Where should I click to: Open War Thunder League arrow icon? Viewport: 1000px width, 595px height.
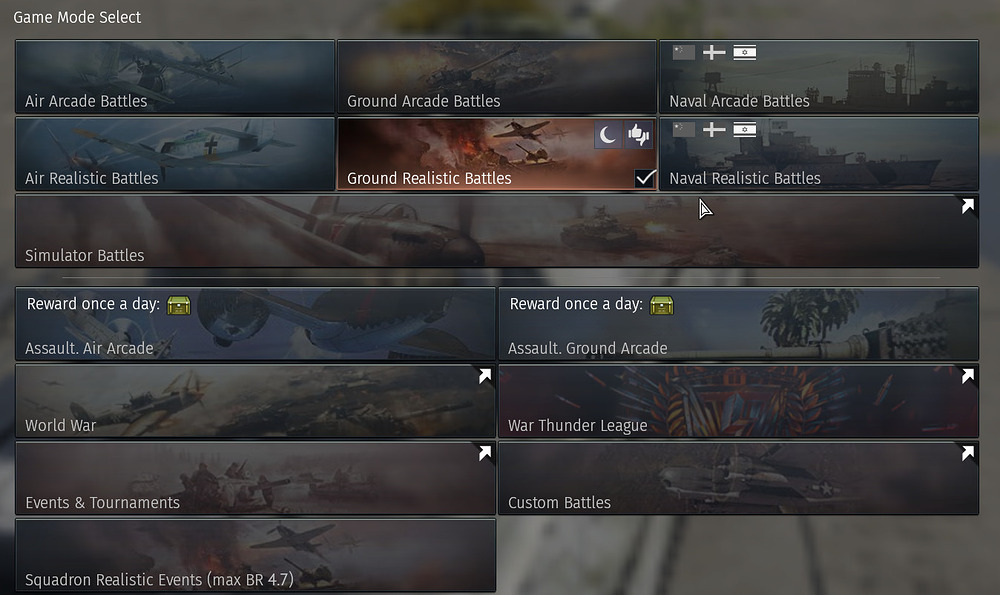click(x=967, y=376)
